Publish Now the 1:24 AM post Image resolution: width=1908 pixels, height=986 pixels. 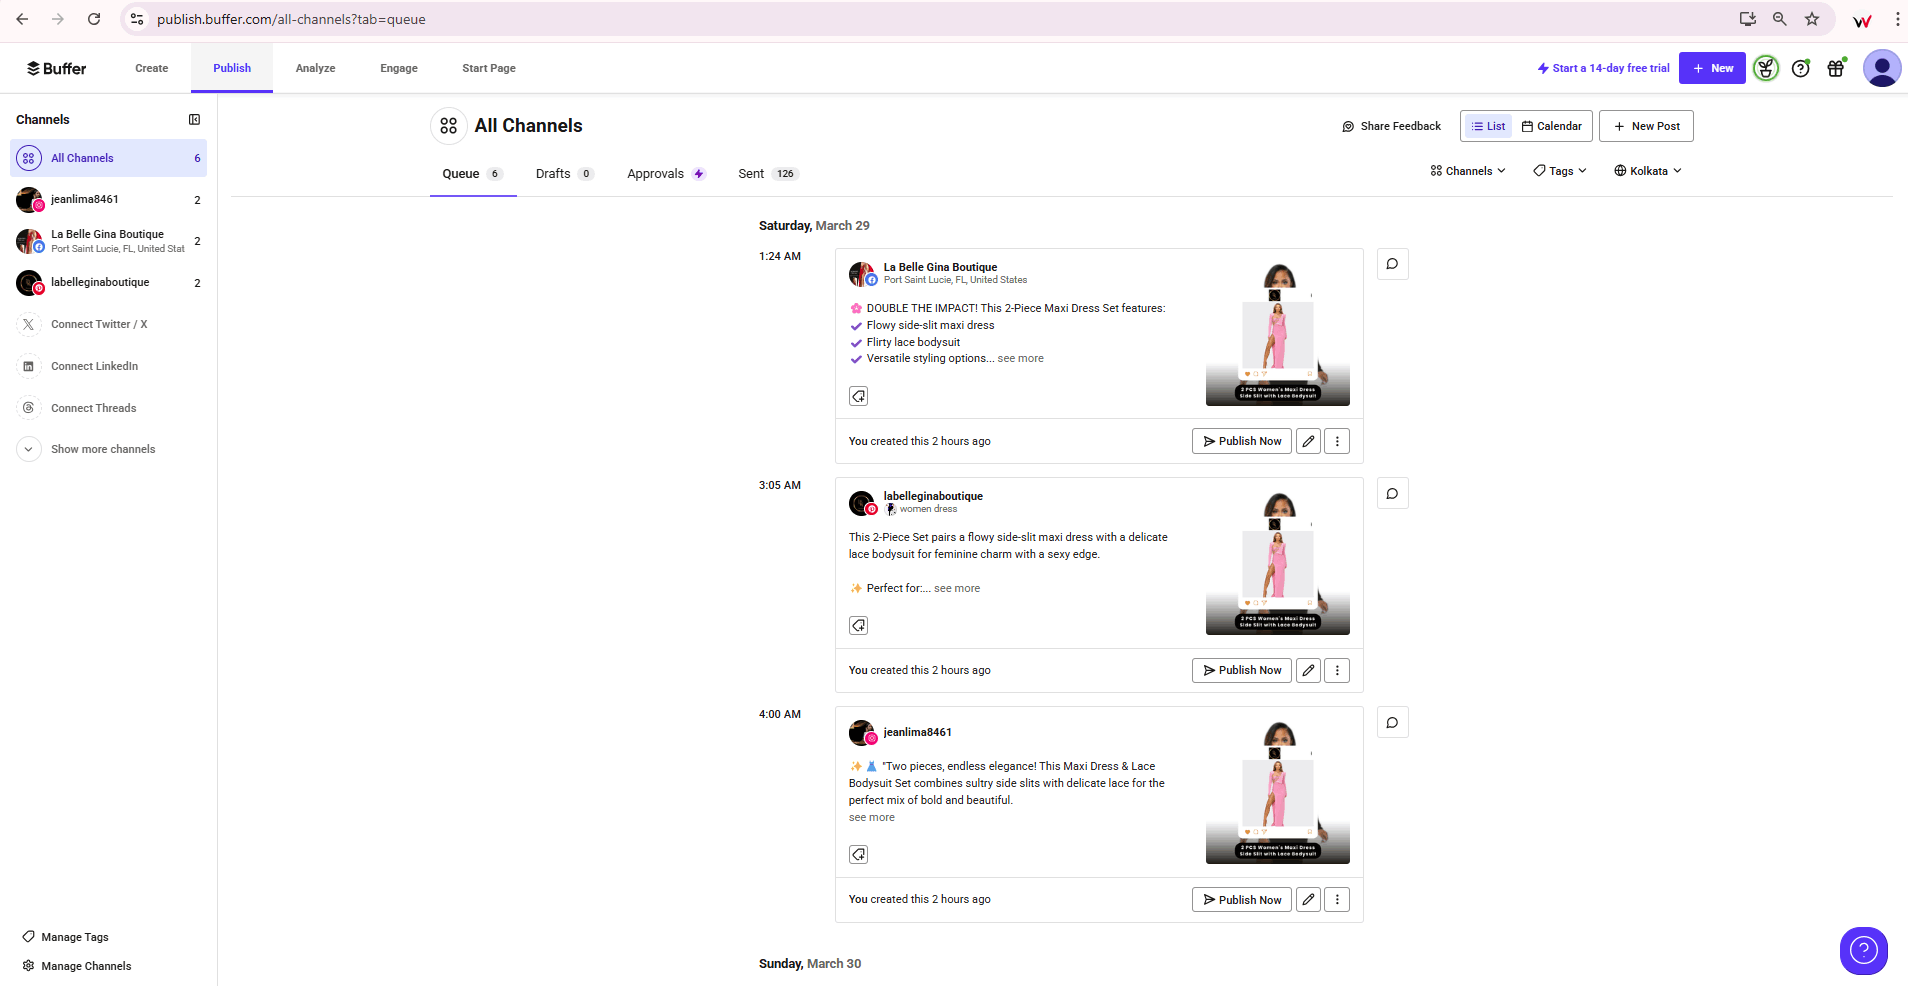click(x=1241, y=441)
